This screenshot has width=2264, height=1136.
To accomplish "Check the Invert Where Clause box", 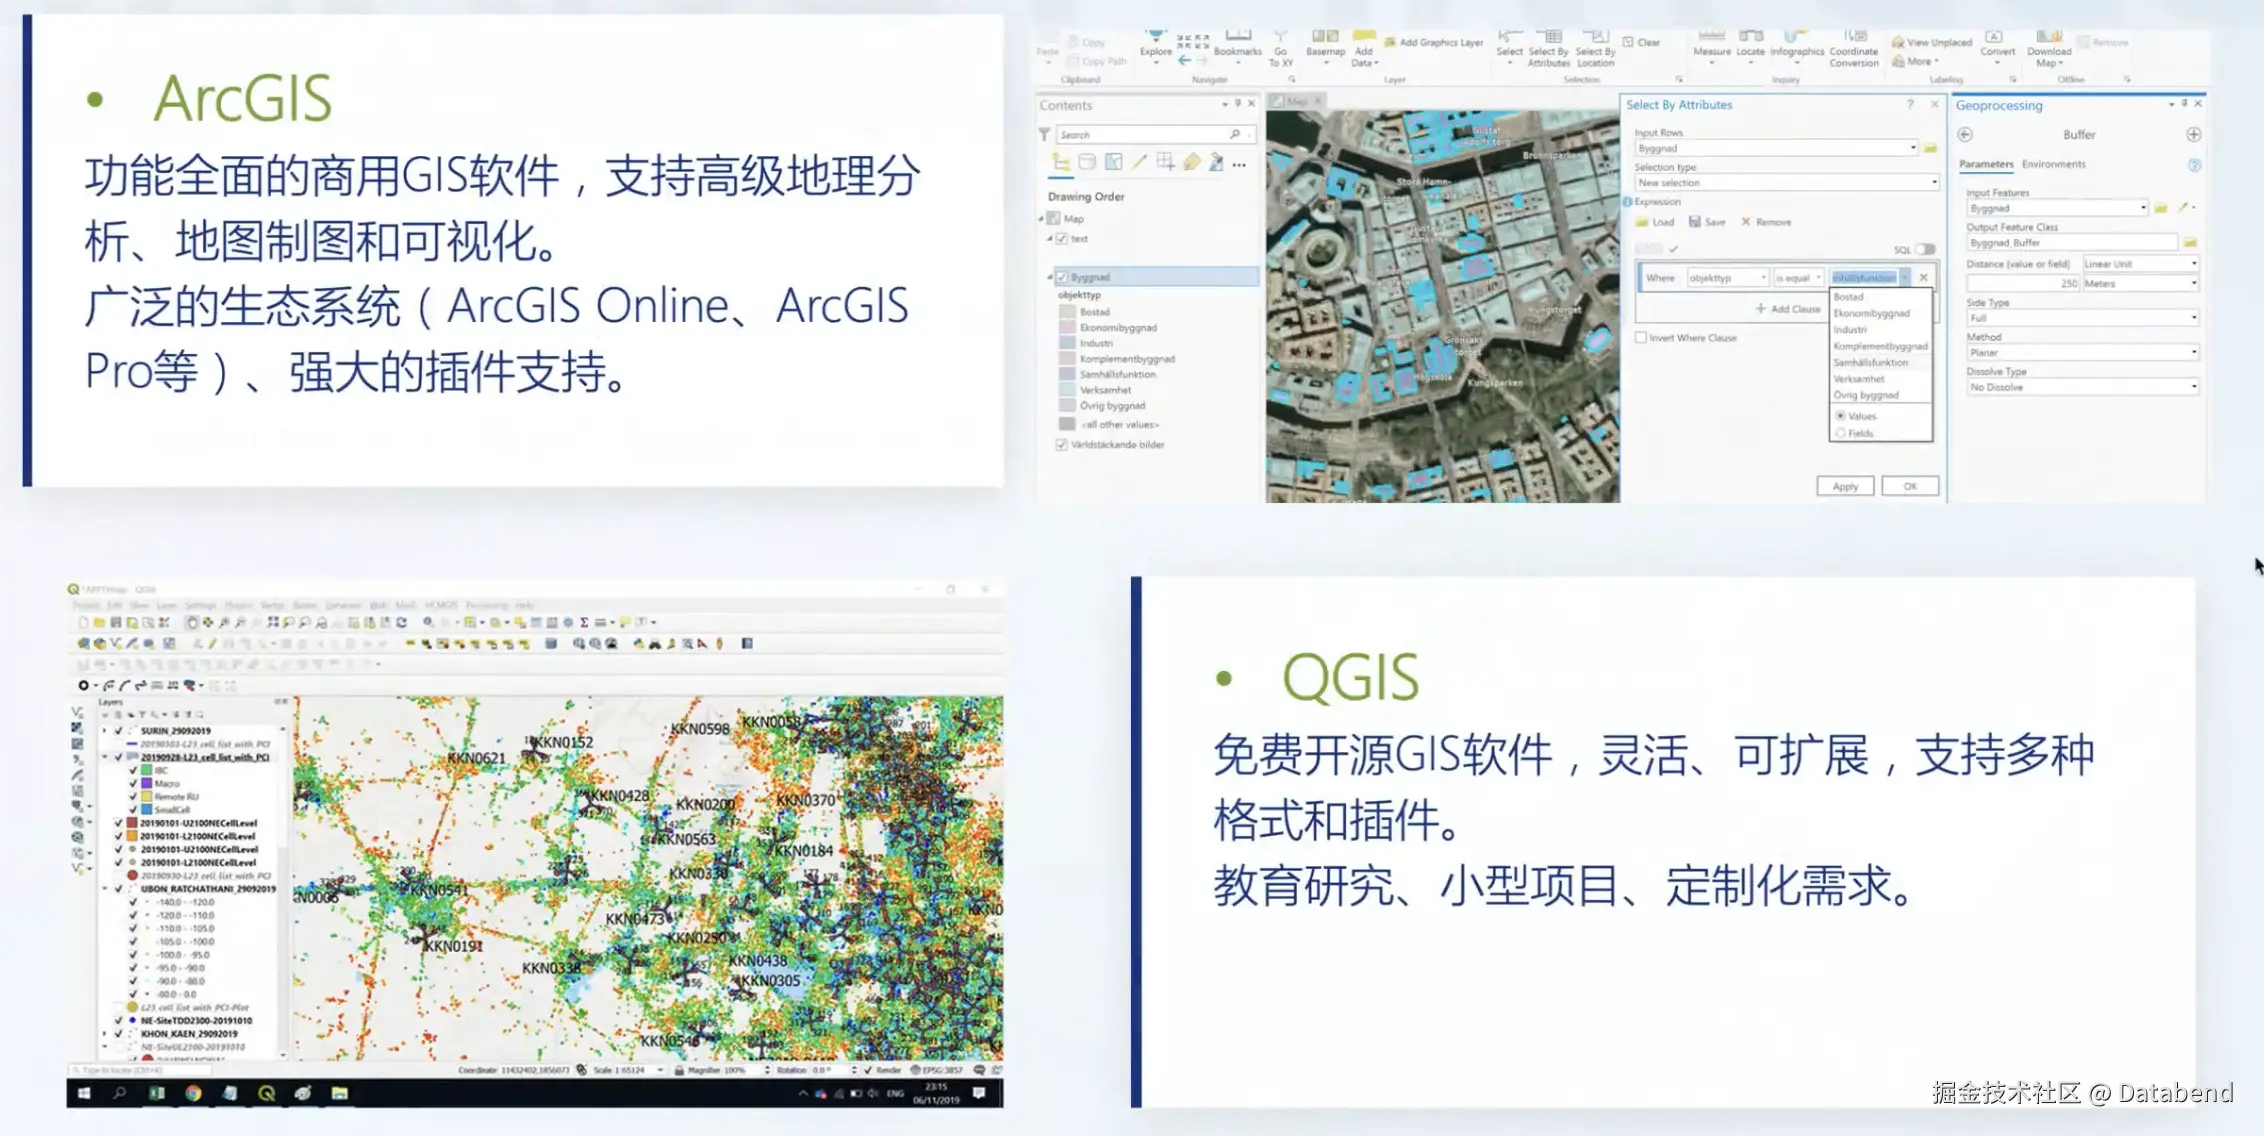I will [x=1641, y=338].
